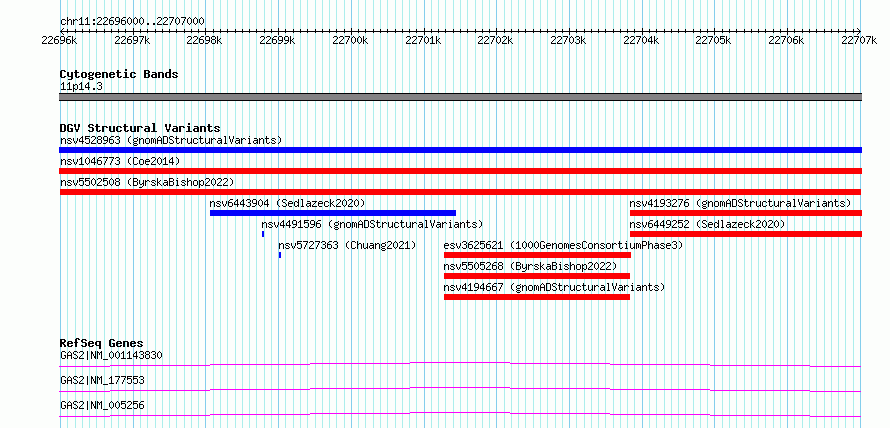Click the 22696k ruler tick label
Screen dimensions: 890x428
coord(60,40)
